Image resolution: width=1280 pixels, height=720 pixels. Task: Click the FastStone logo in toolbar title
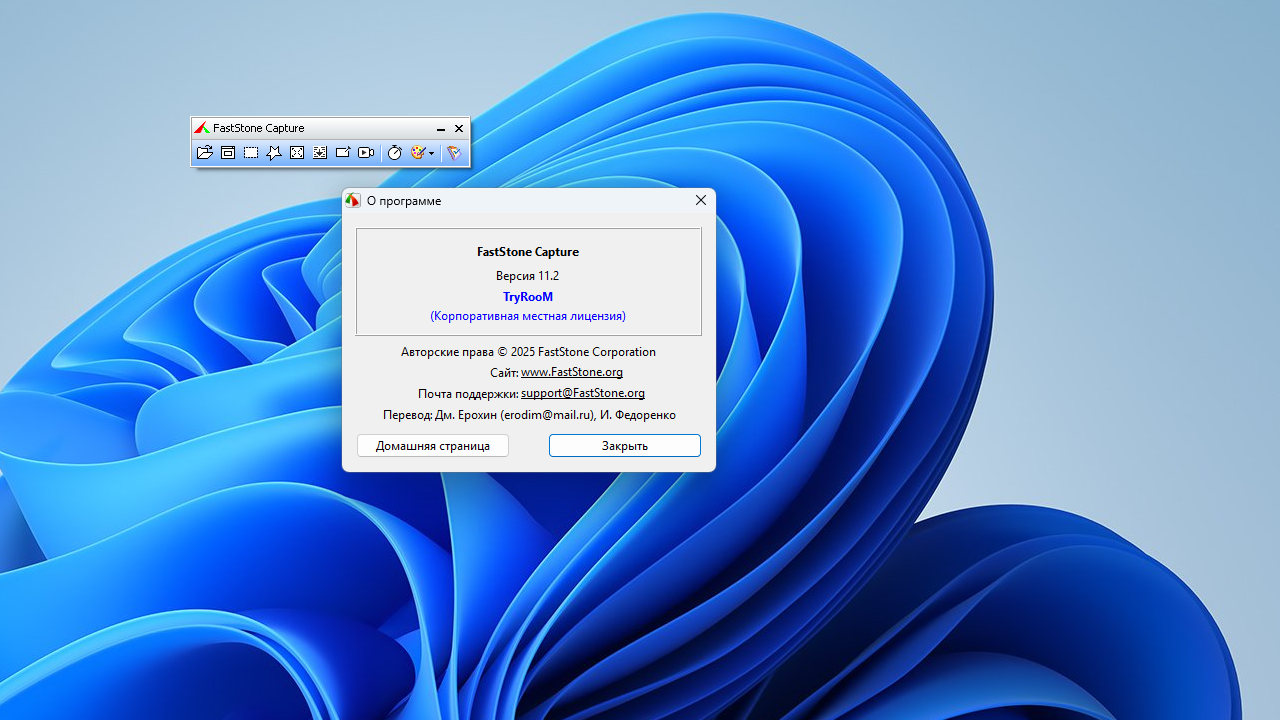(201, 128)
